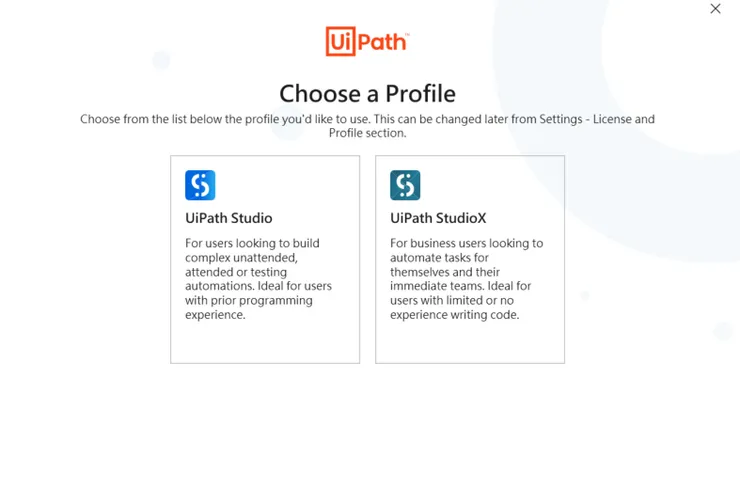Select the 'UiPath StudioX' title text

(x=438, y=218)
